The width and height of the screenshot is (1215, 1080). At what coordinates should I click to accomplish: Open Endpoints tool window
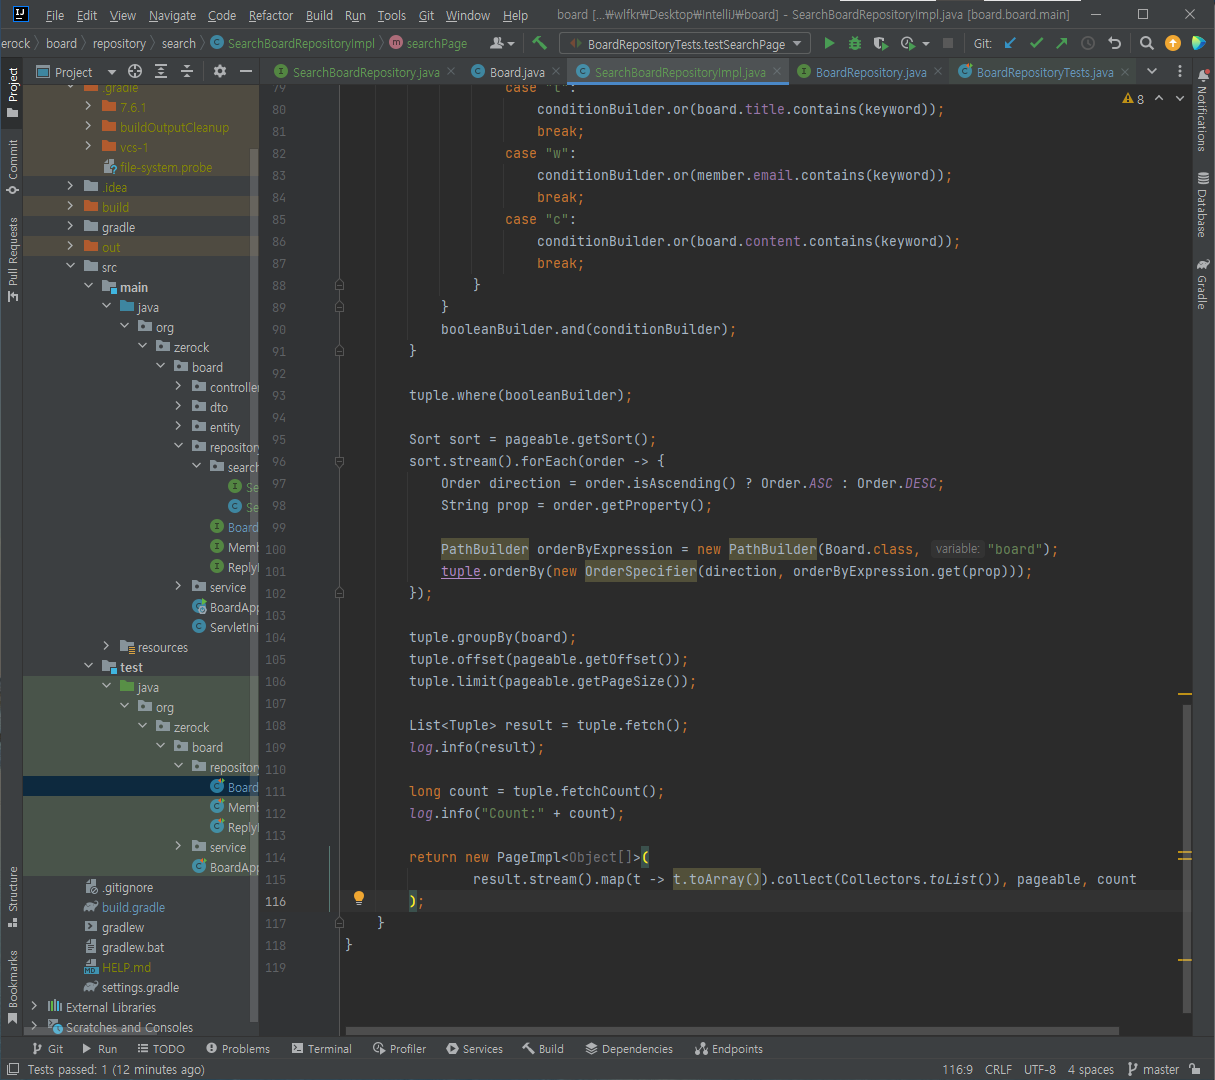pos(729,1049)
